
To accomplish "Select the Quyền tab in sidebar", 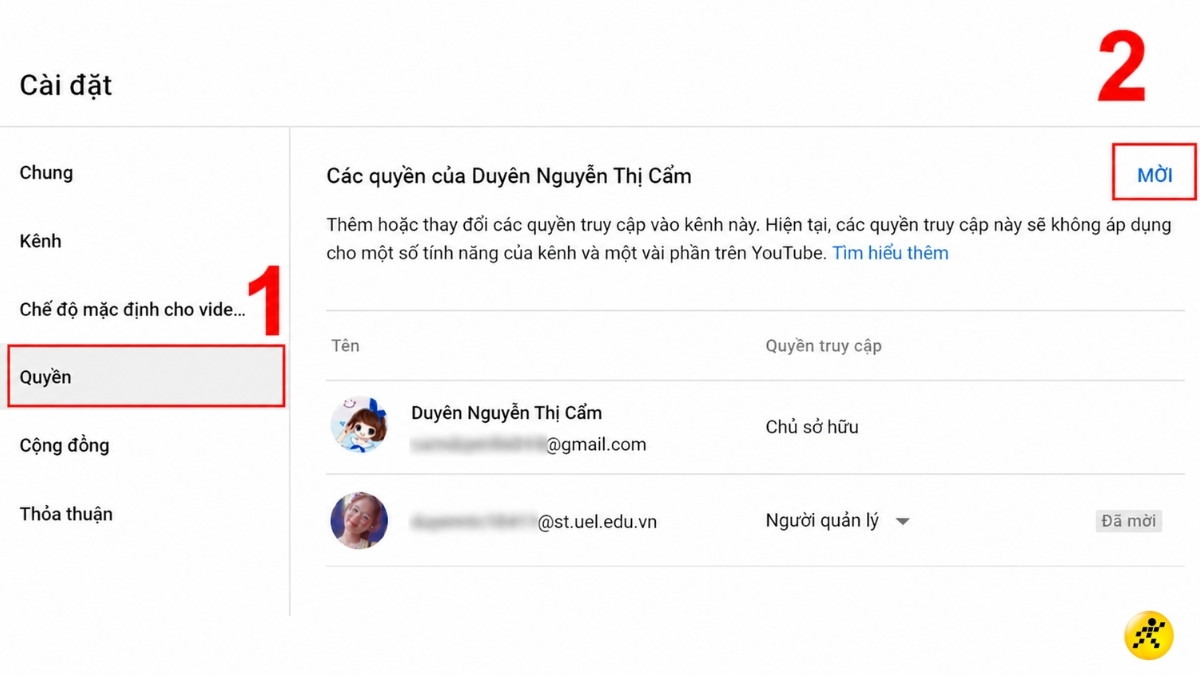I will pos(146,377).
